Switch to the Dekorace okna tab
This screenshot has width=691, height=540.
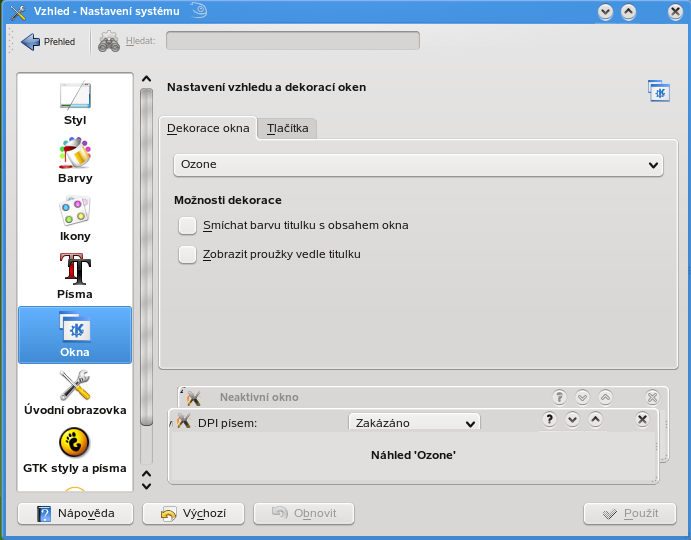[x=208, y=128]
